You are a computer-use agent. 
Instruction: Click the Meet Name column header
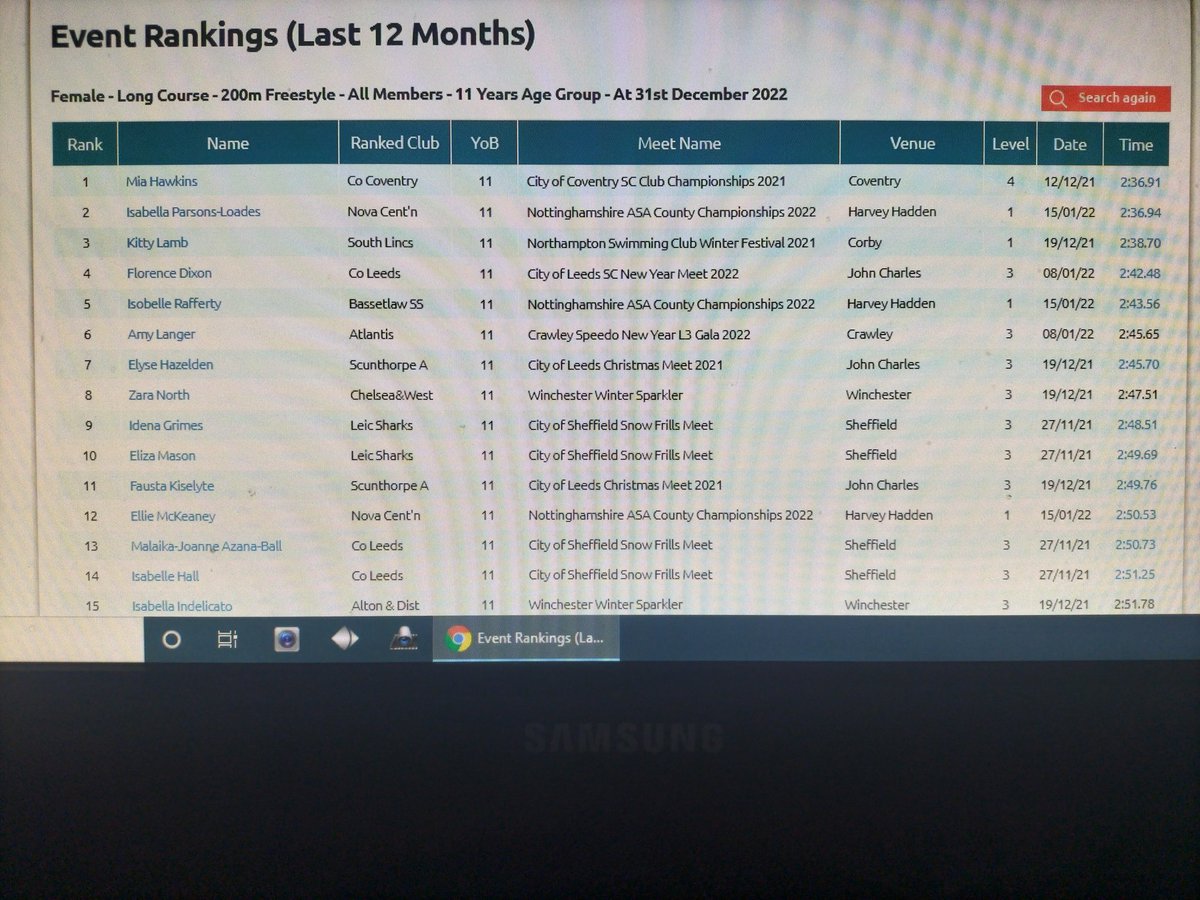tap(679, 144)
